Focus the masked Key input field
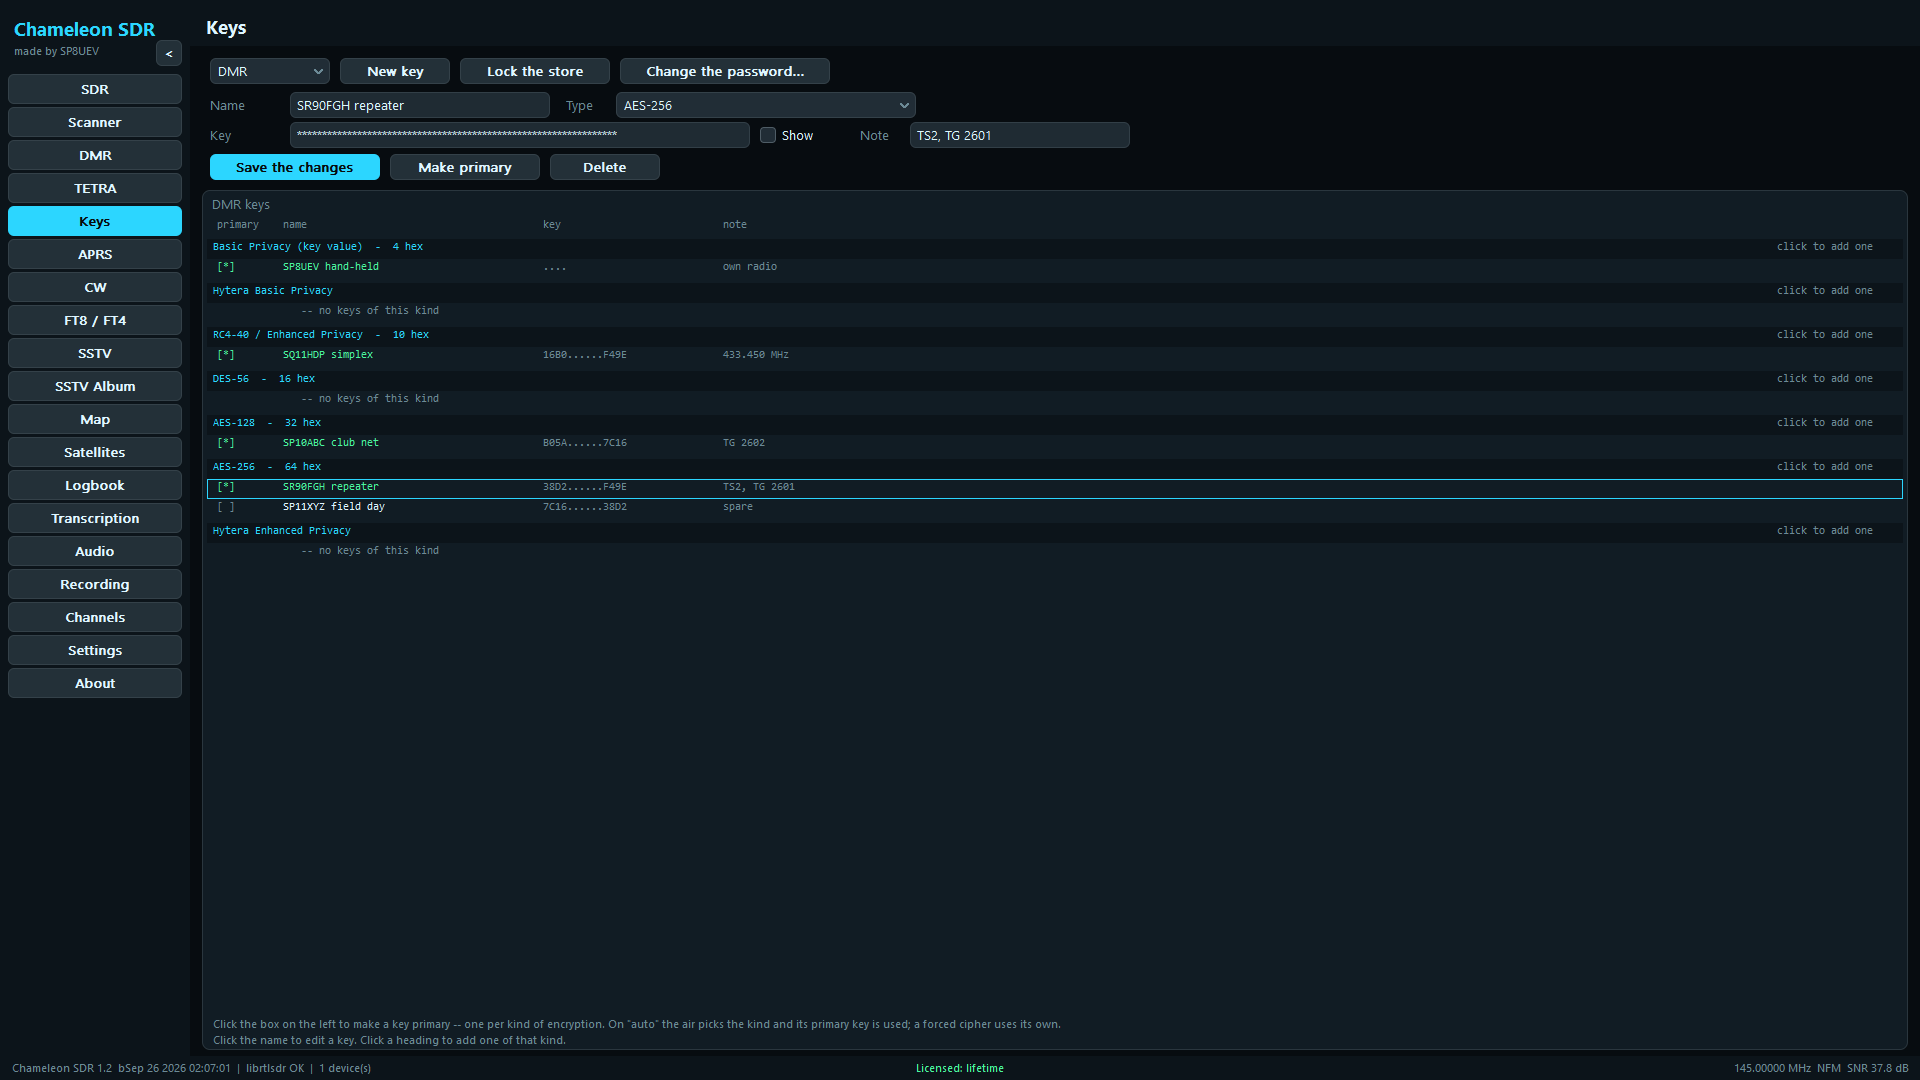 click(520, 135)
